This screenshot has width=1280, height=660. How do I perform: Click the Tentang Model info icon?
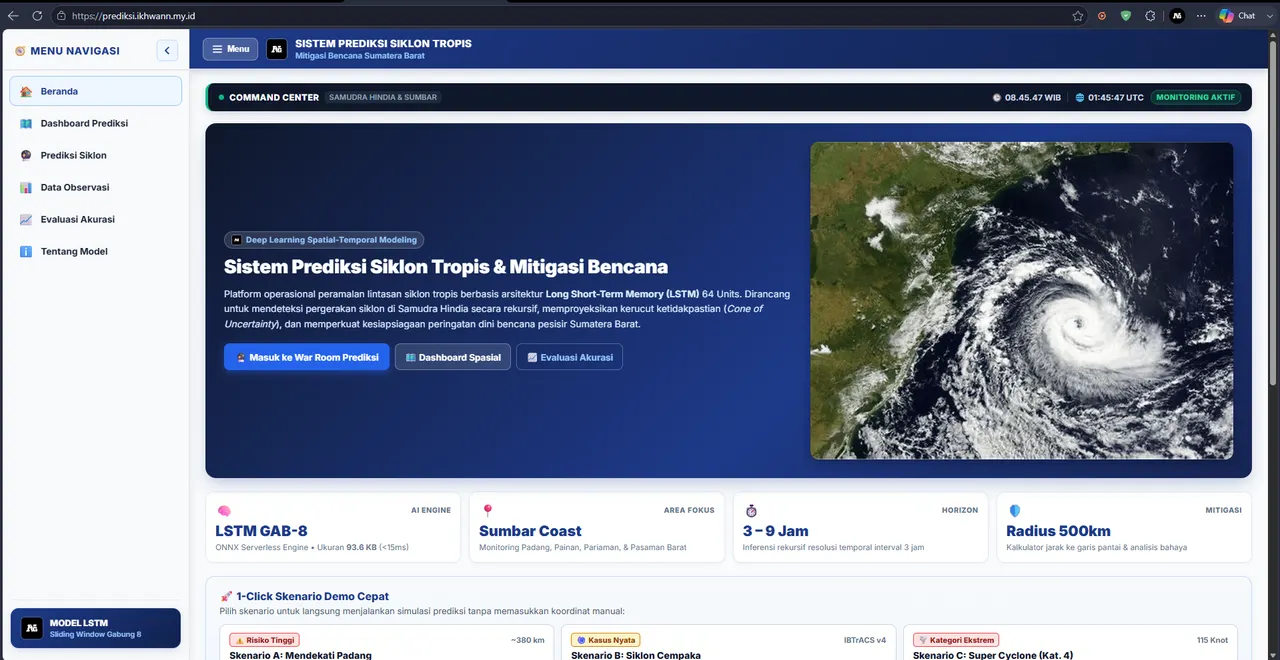[x=26, y=251]
